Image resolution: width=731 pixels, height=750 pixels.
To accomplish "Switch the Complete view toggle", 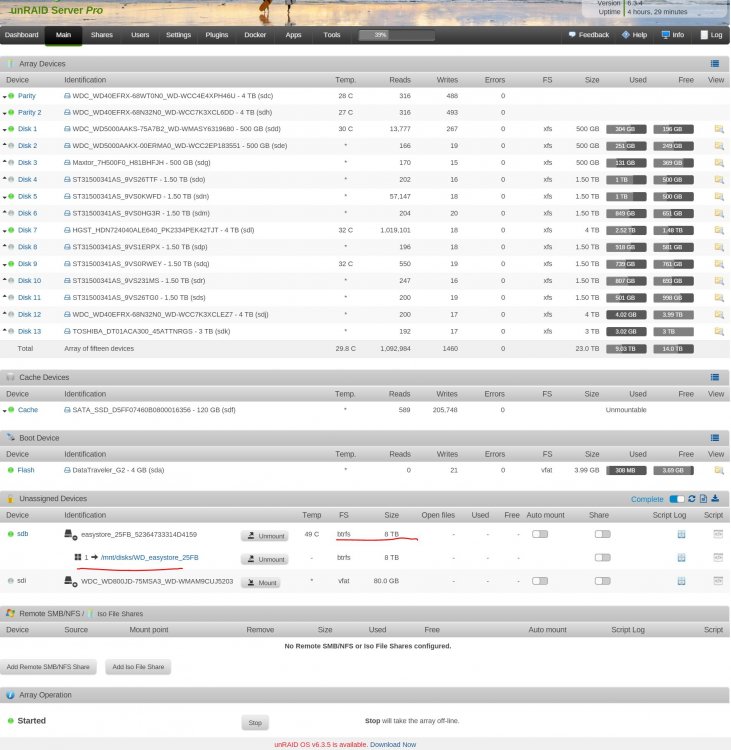I will click(x=677, y=499).
